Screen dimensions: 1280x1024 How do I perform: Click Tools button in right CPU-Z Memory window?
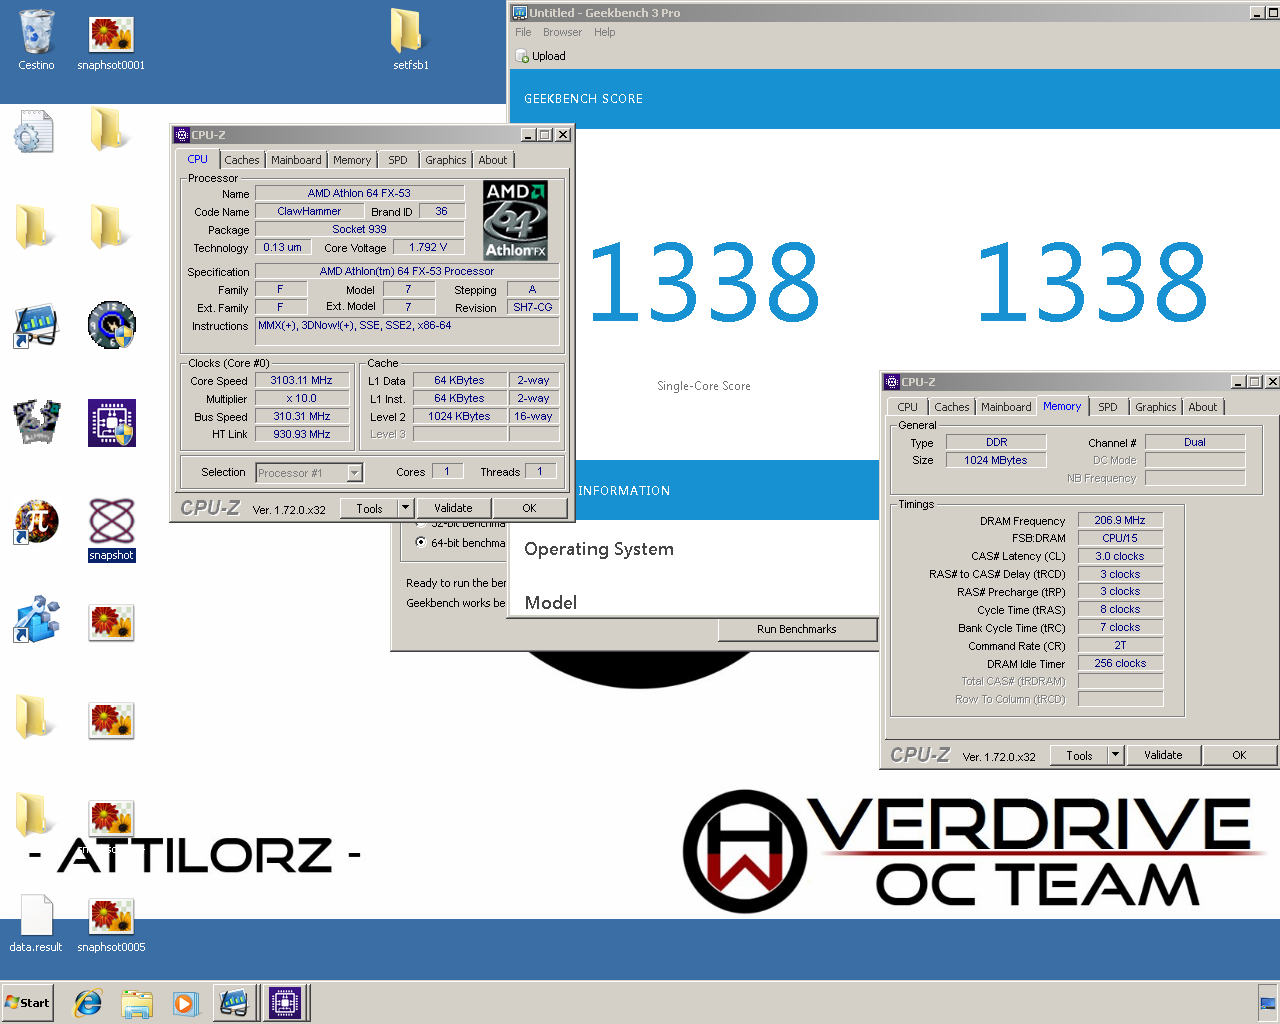click(1079, 755)
